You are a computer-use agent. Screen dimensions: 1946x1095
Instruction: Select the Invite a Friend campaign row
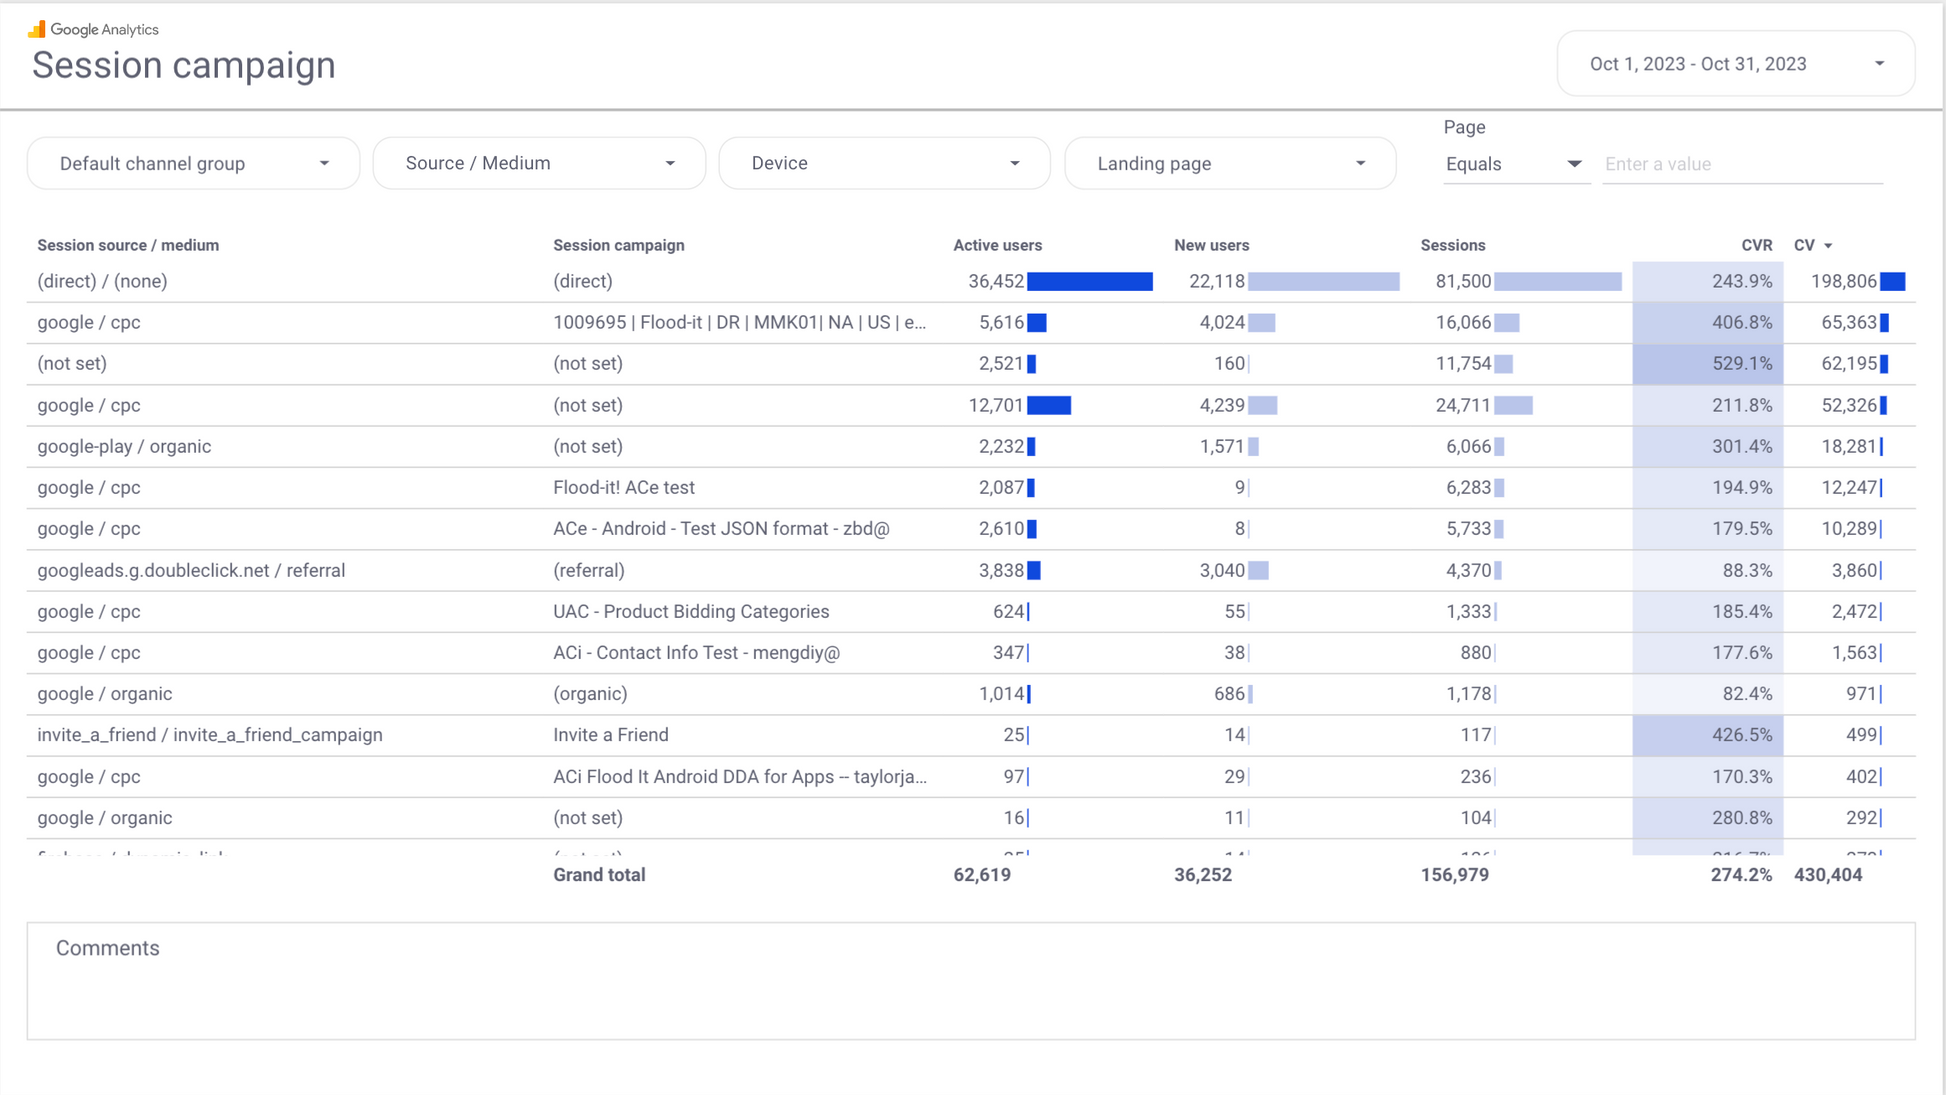[x=611, y=735]
